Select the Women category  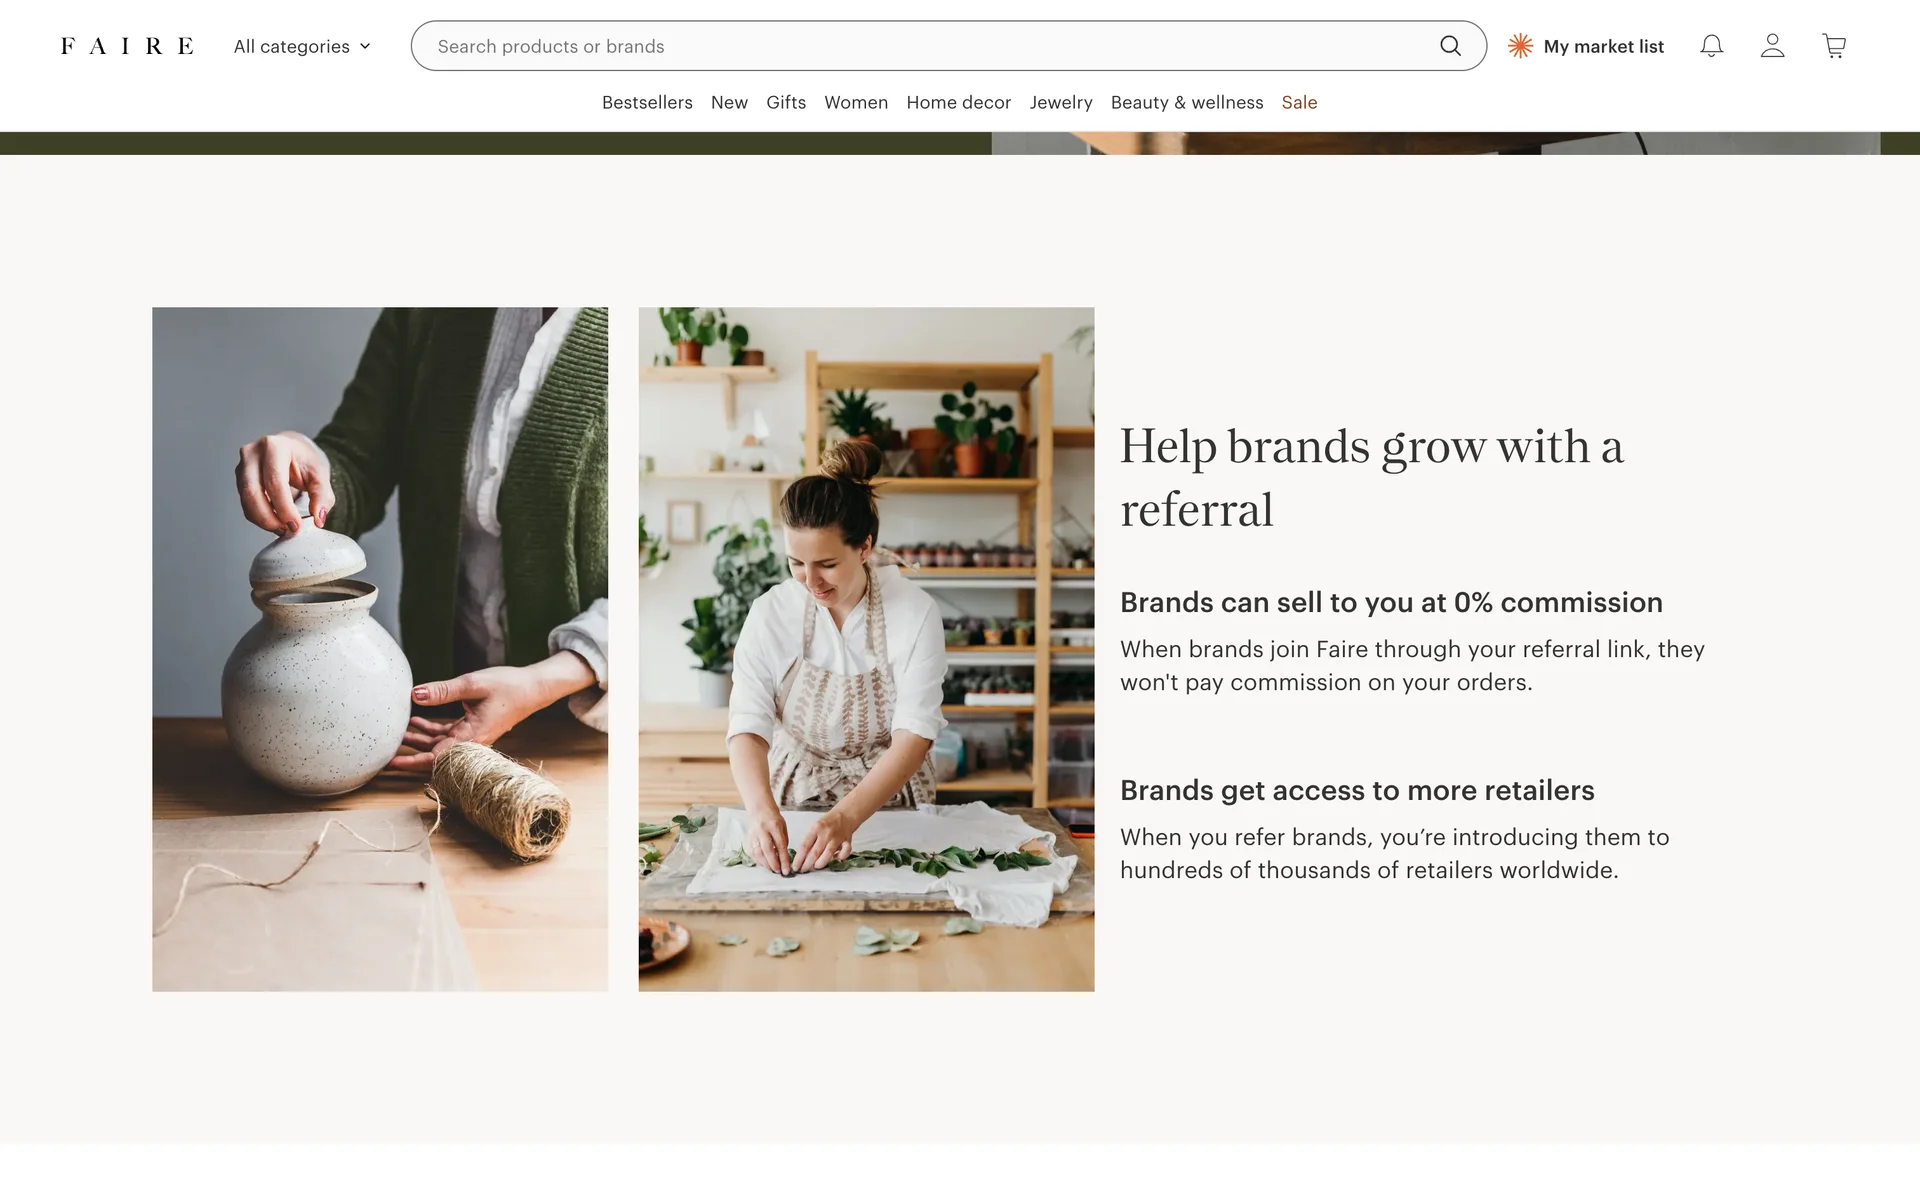tap(856, 102)
